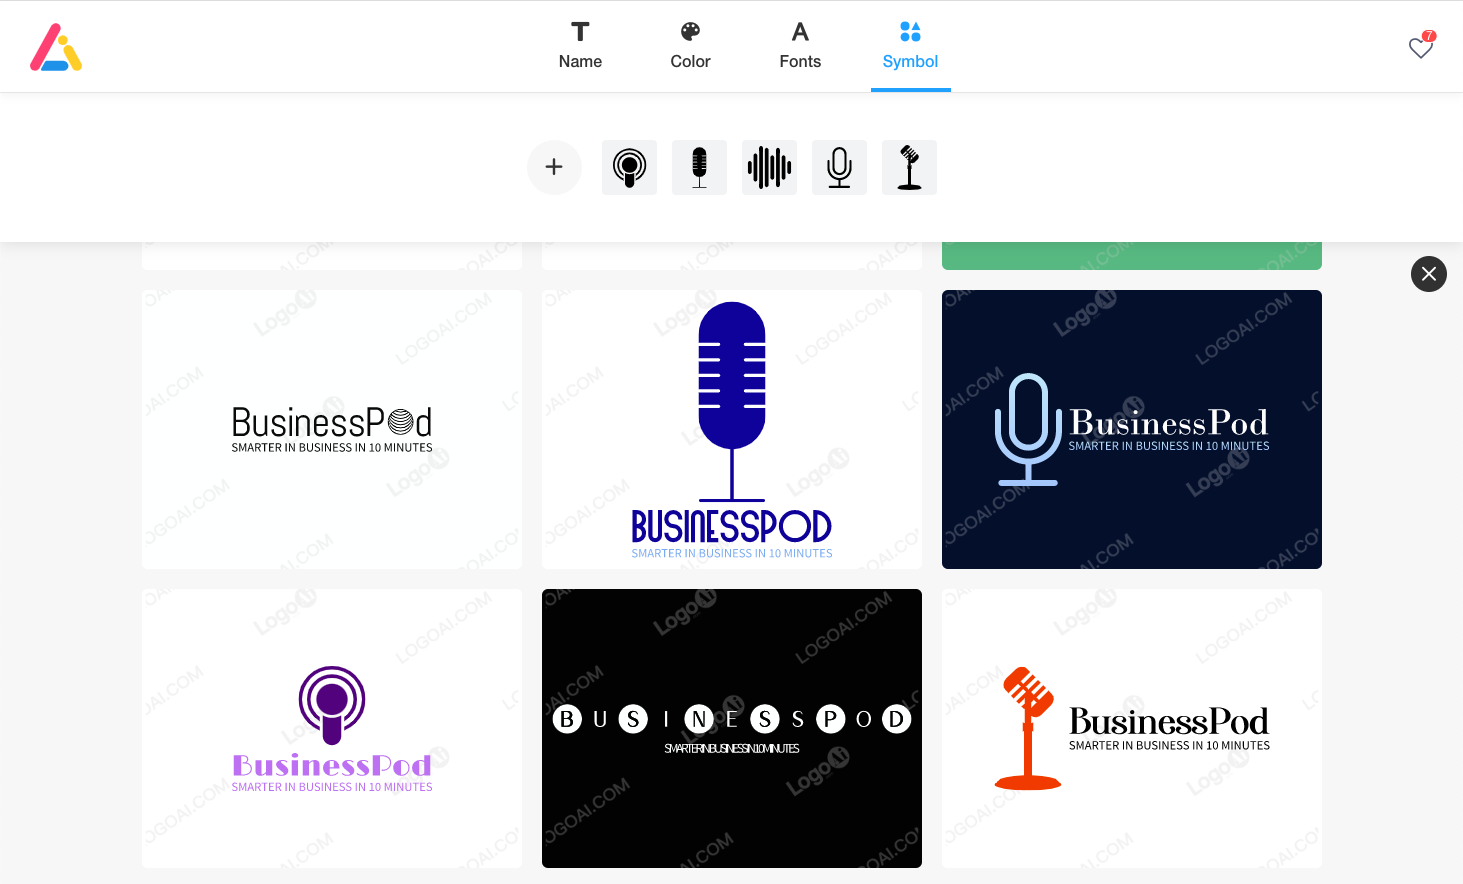The width and height of the screenshot is (1463, 884).
Task: Select the orange microphone BusinessPod logo
Action: [1132, 728]
